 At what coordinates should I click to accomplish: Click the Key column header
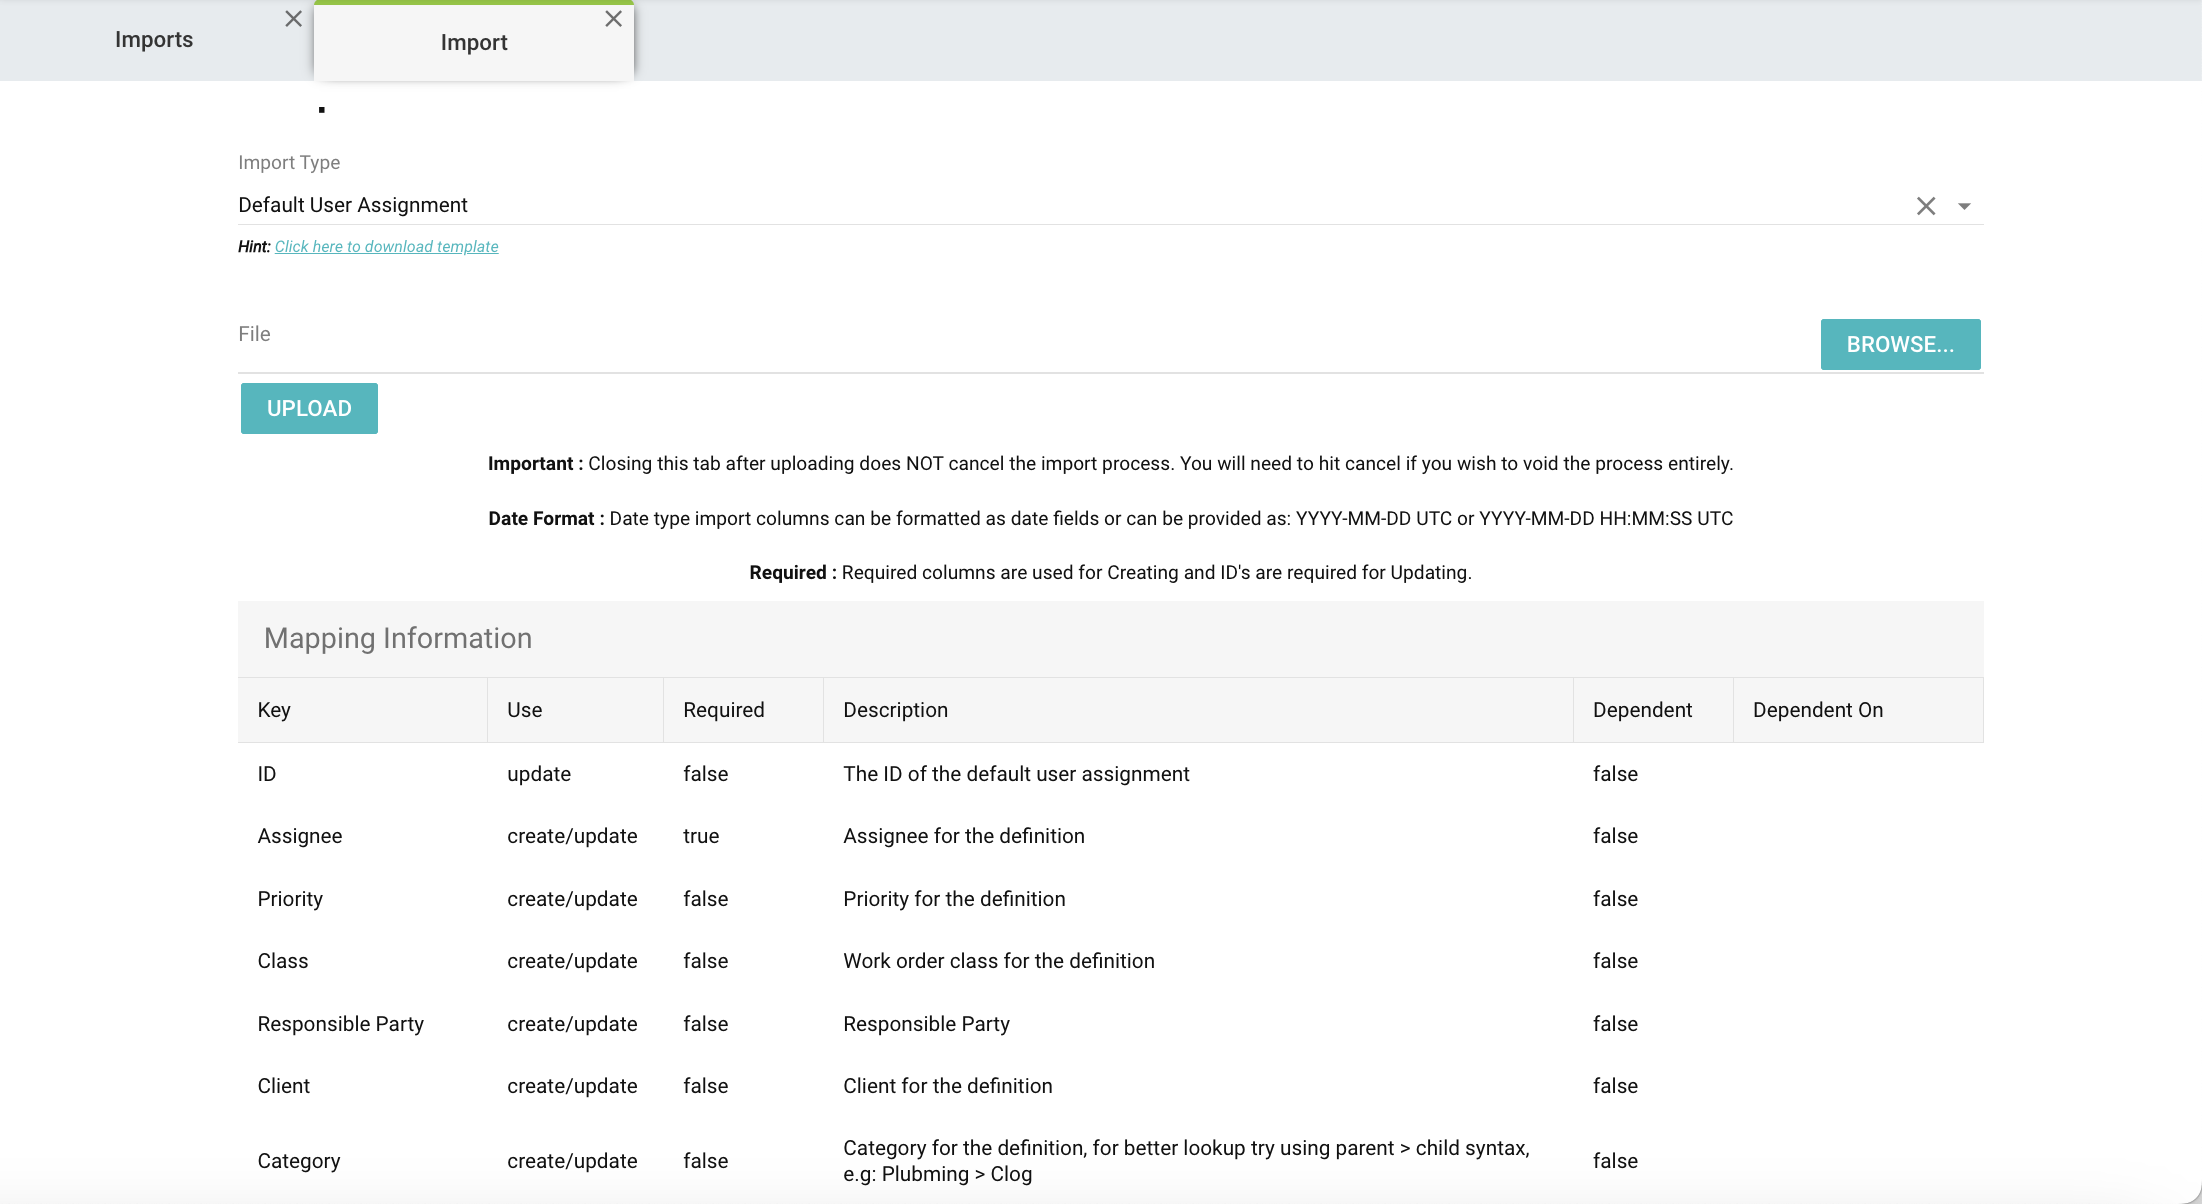pyautogui.click(x=274, y=710)
